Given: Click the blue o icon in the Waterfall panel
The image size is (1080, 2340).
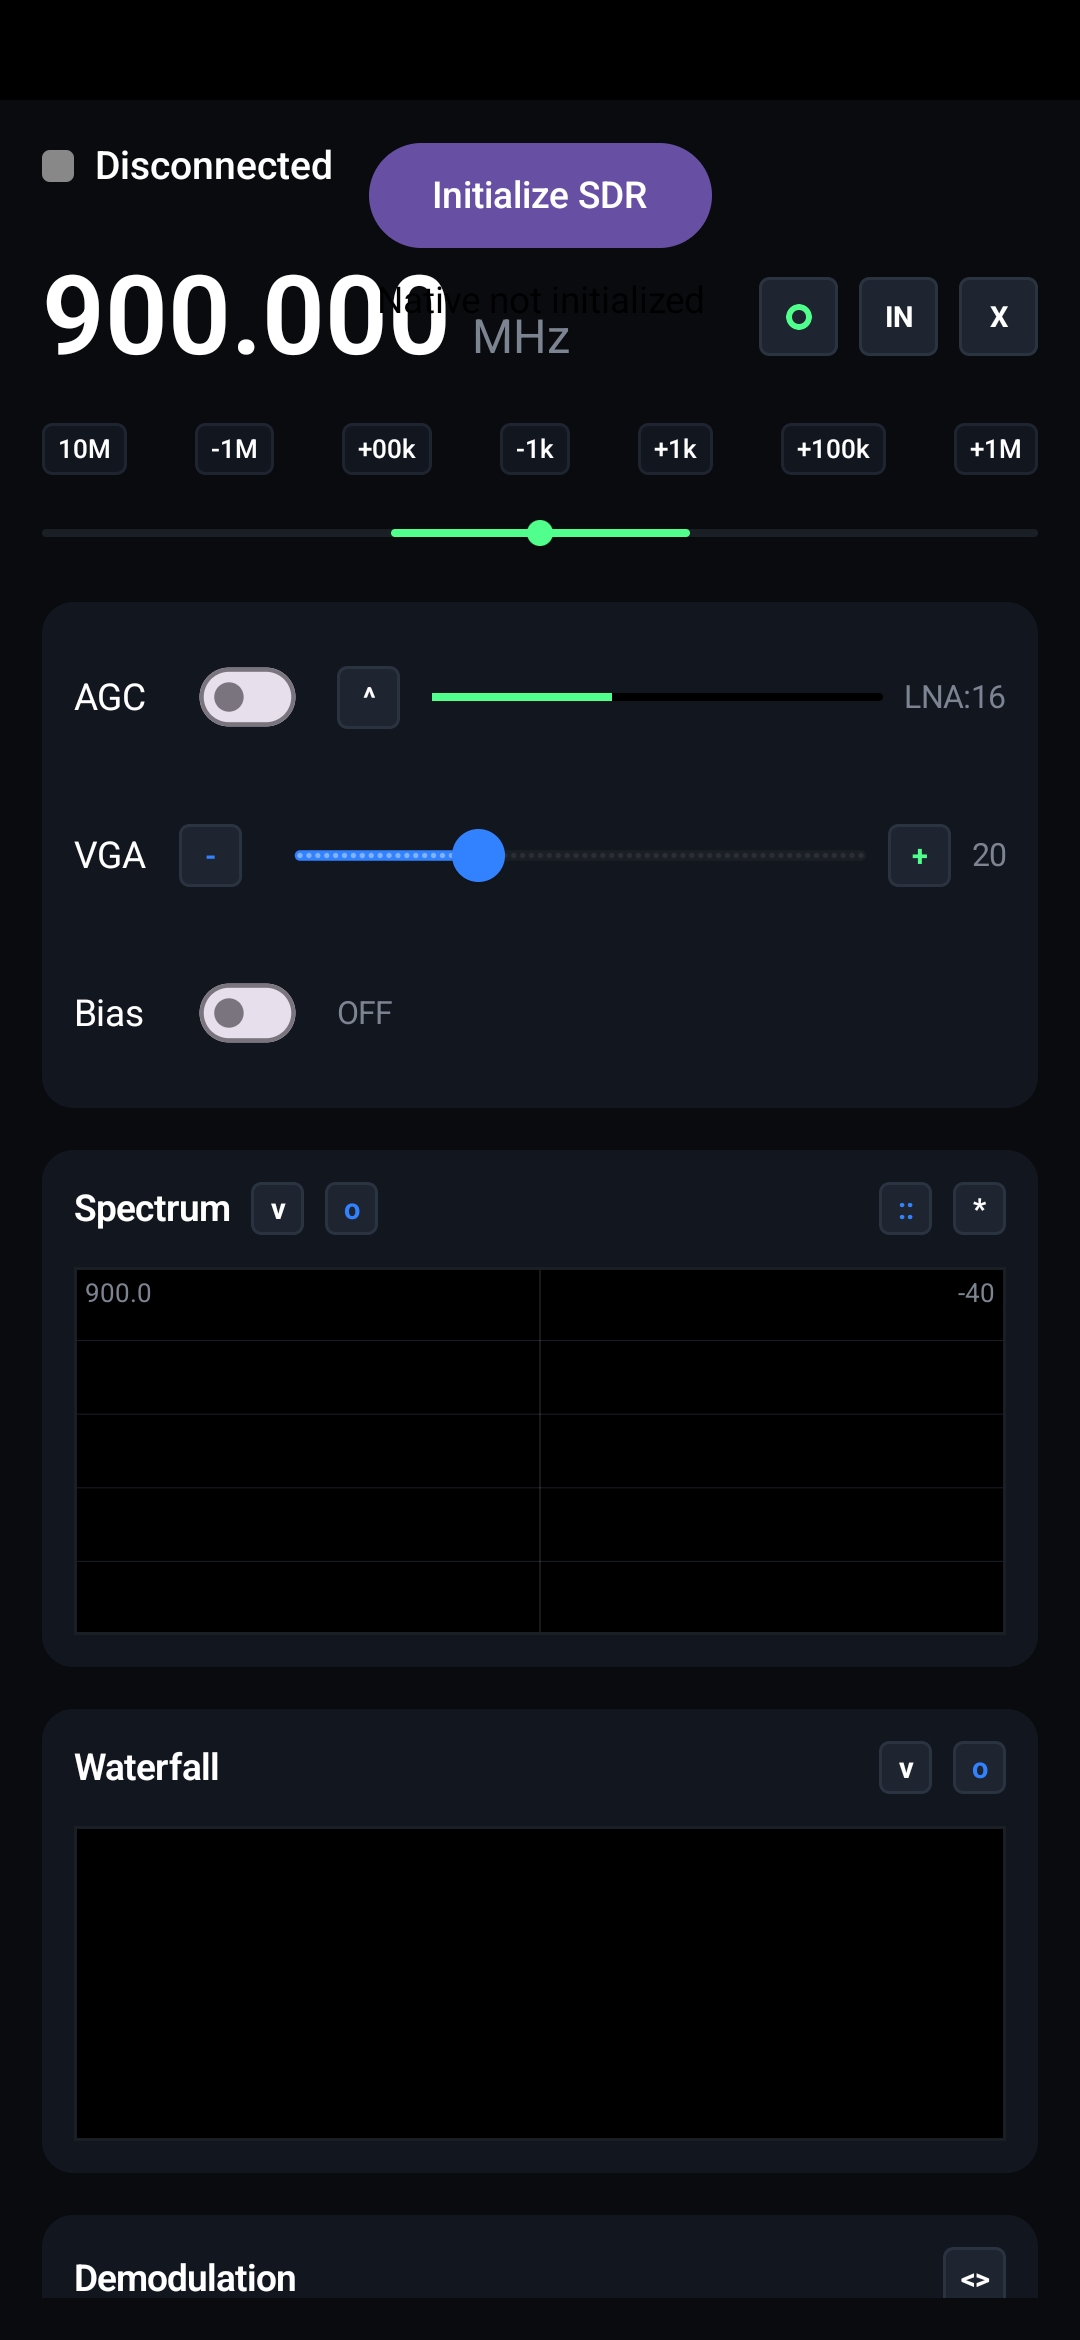Looking at the screenshot, I should (978, 1767).
